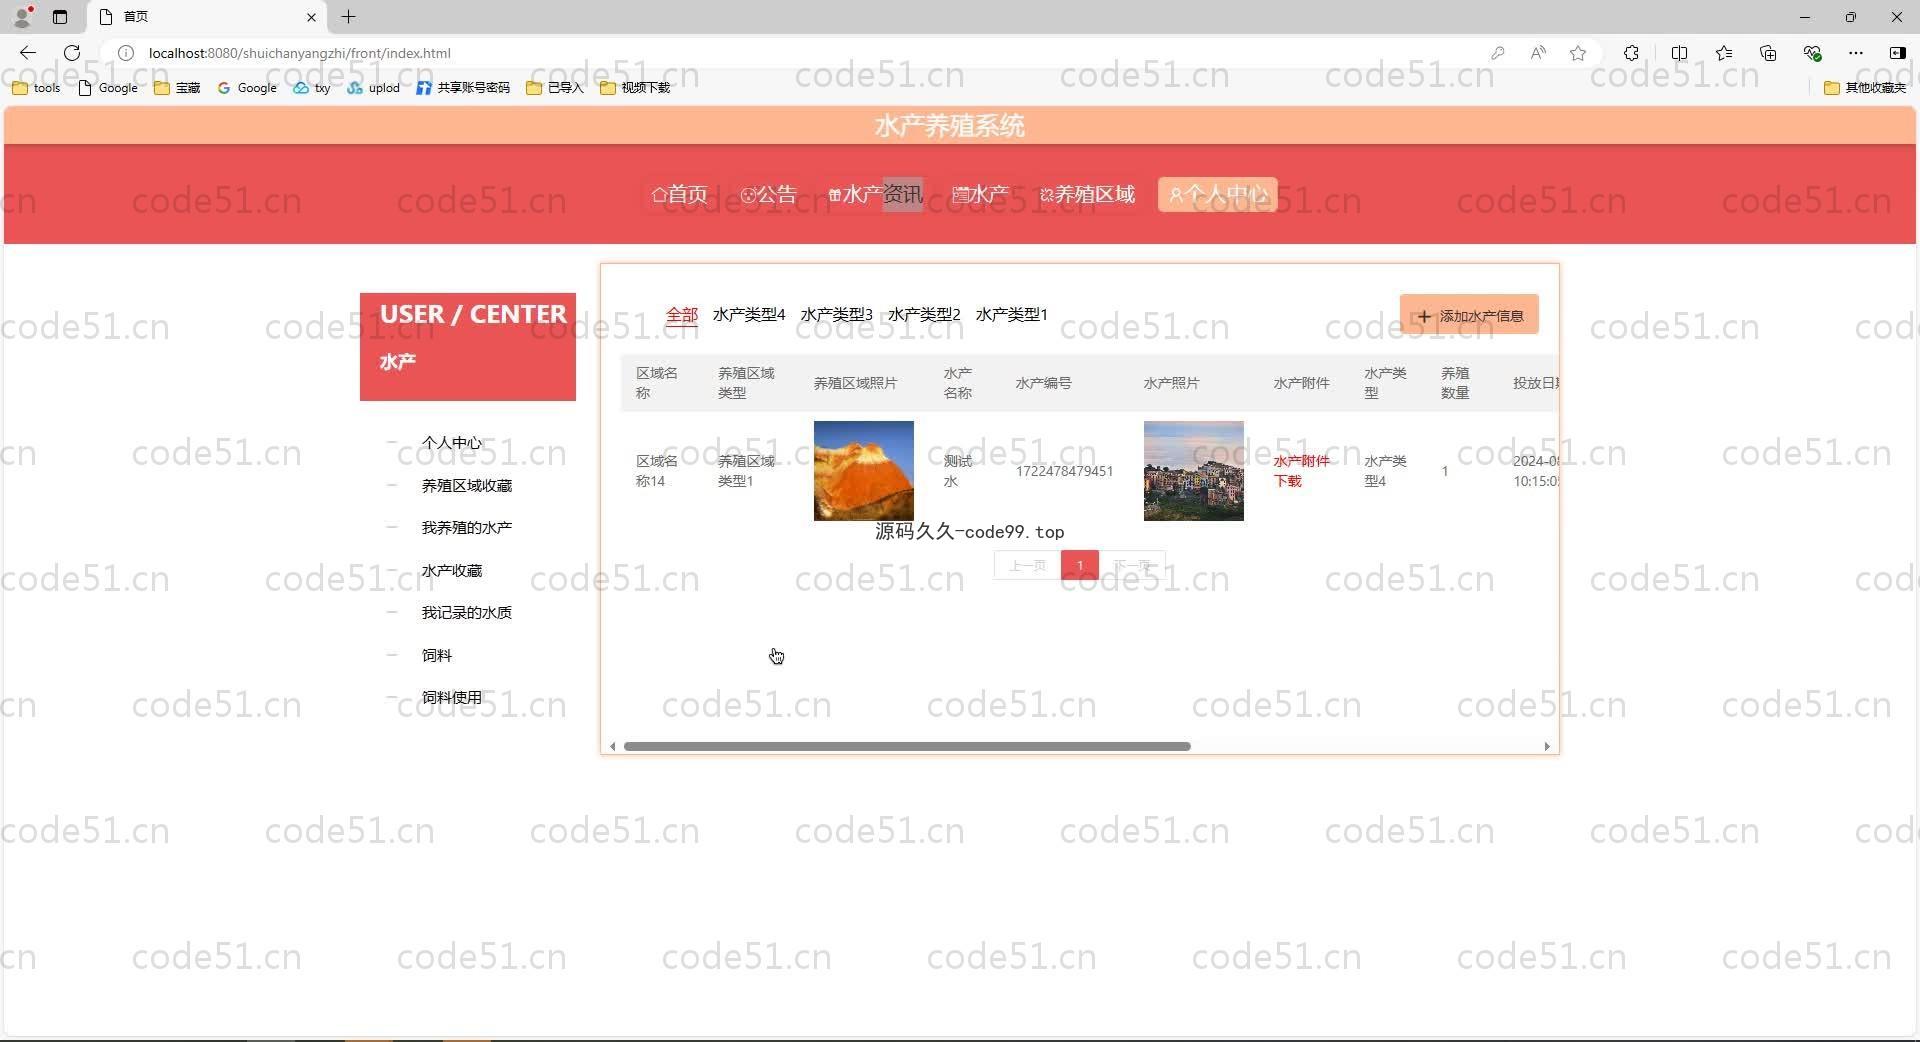Click the scrollbar right arrow
Image resolution: width=1920 pixels, height=1042 pixels.
pyautogui.click(x=1547, y=746)
